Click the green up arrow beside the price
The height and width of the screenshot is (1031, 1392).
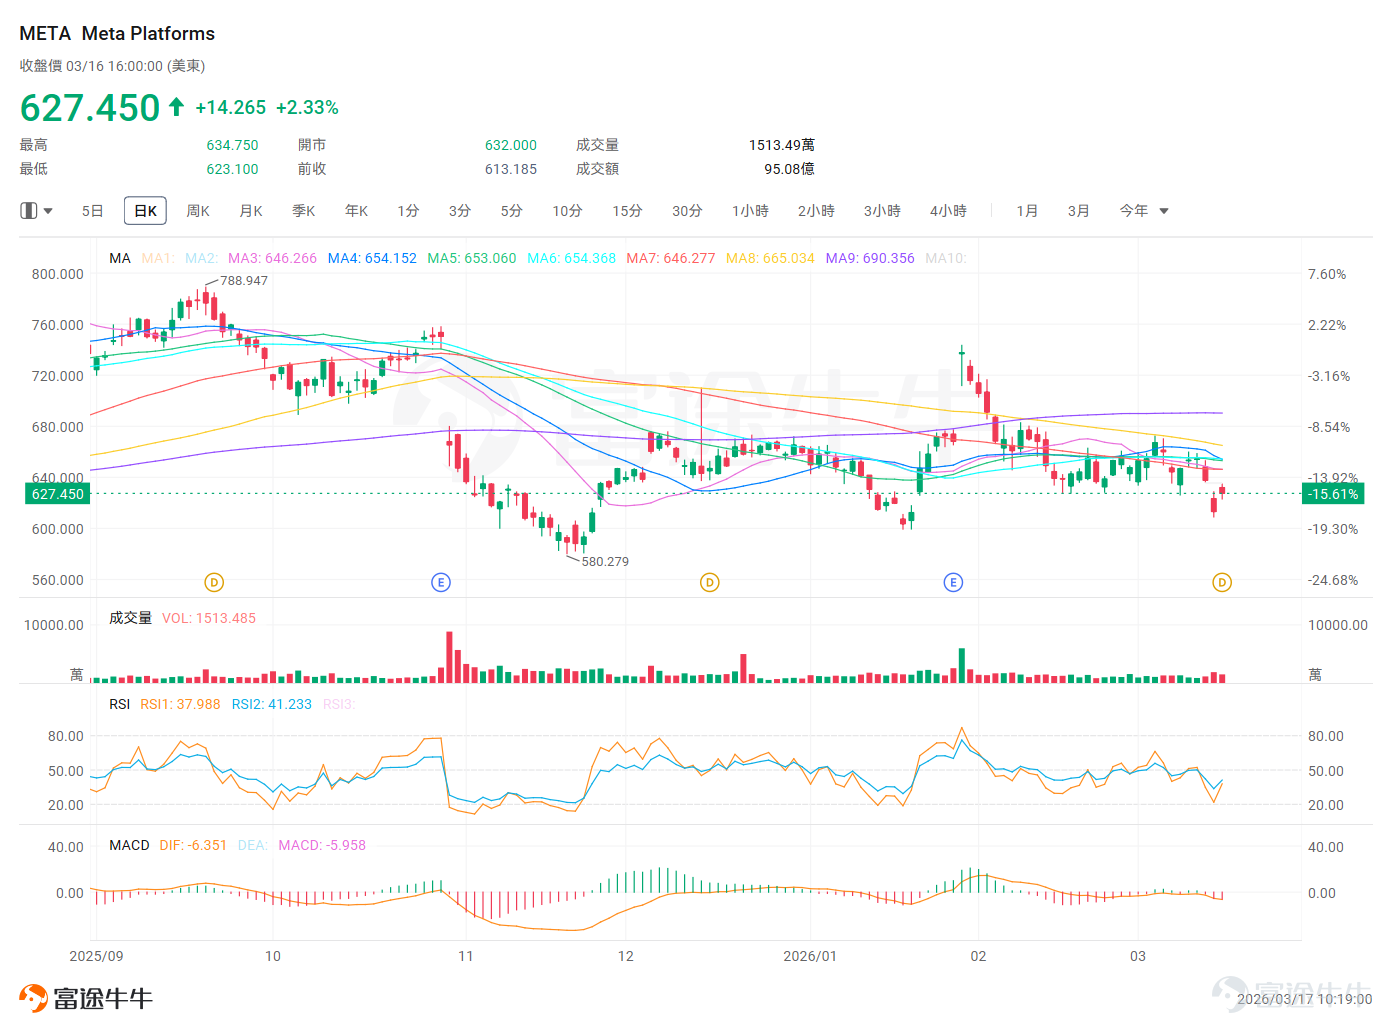(x=176, y=106)
